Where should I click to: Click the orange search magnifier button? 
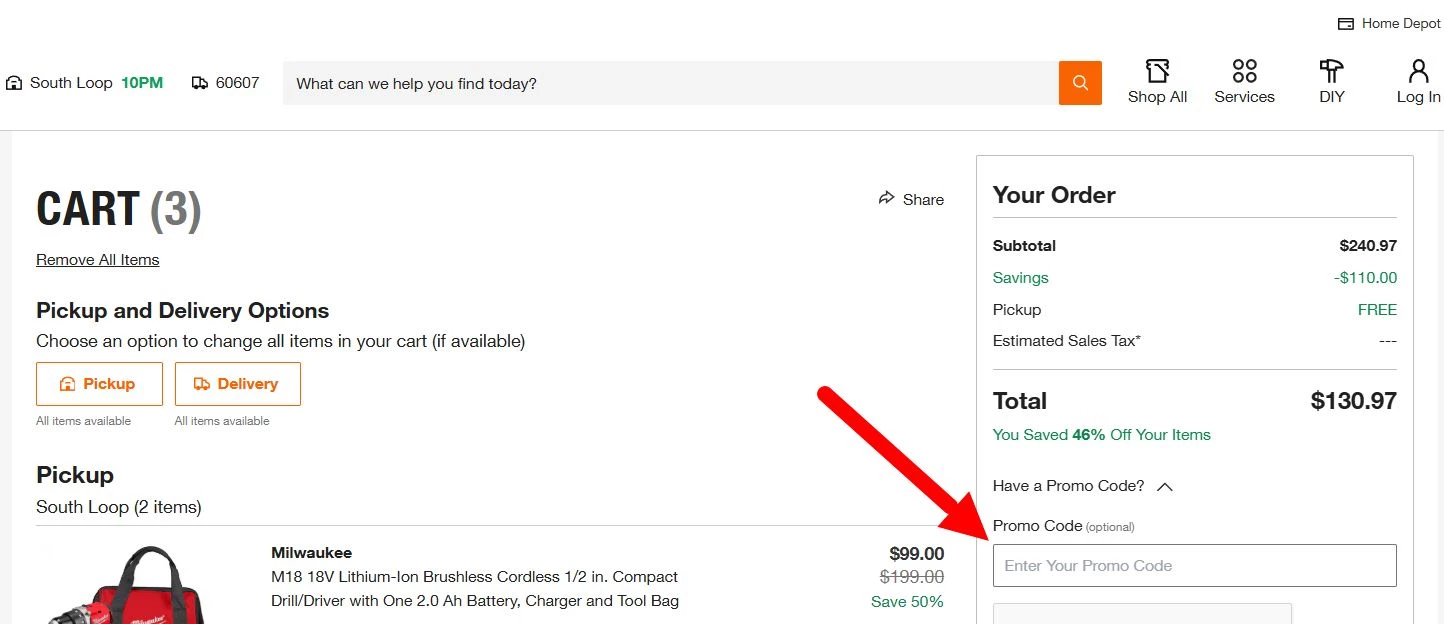click(1080, 83)
